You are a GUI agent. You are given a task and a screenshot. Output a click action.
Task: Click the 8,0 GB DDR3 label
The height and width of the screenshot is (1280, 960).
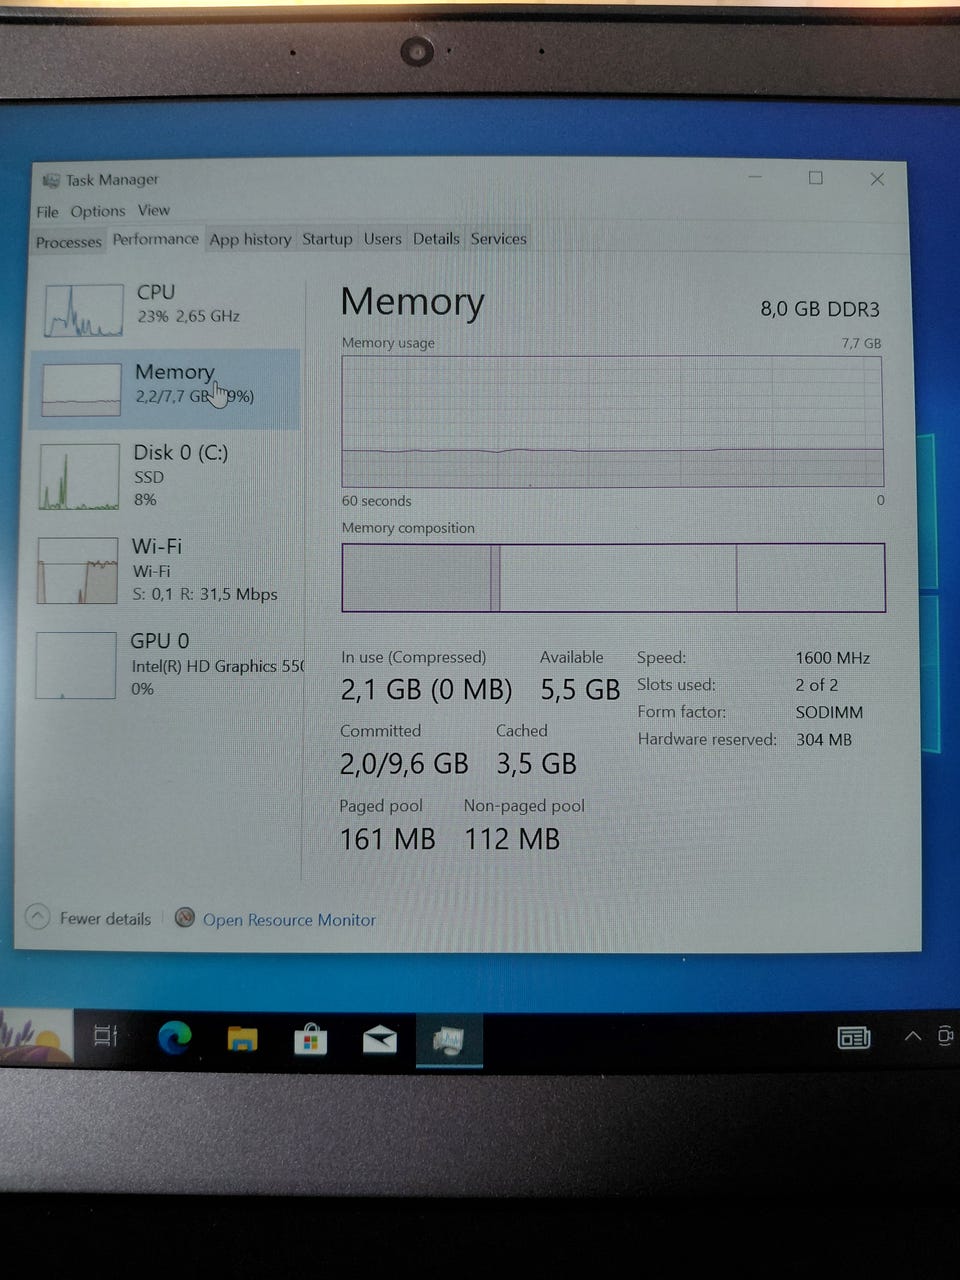(x=820, y=309)
